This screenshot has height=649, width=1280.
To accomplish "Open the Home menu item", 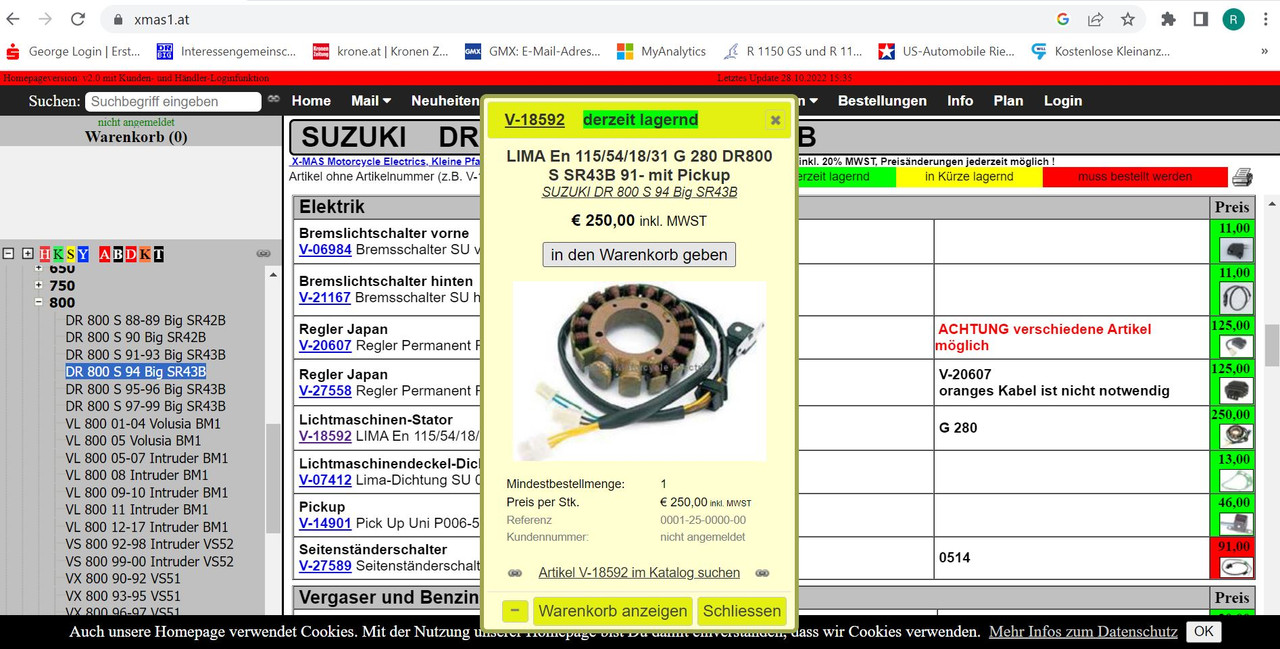I will [x=311, y=100].
